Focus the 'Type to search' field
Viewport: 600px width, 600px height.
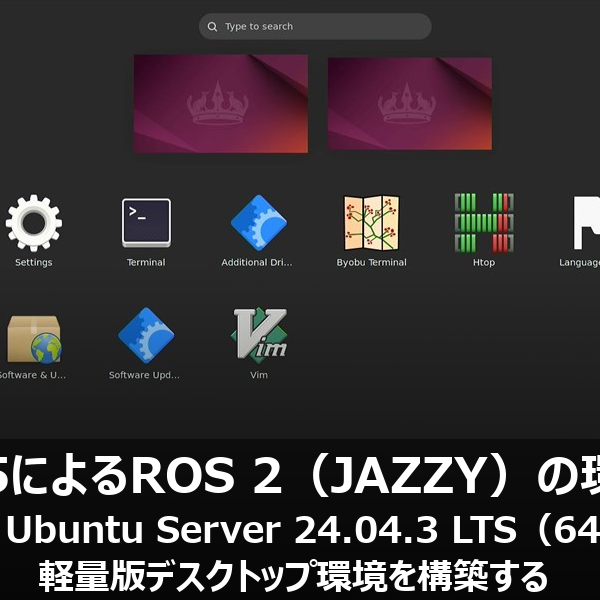tap(320, 27)
